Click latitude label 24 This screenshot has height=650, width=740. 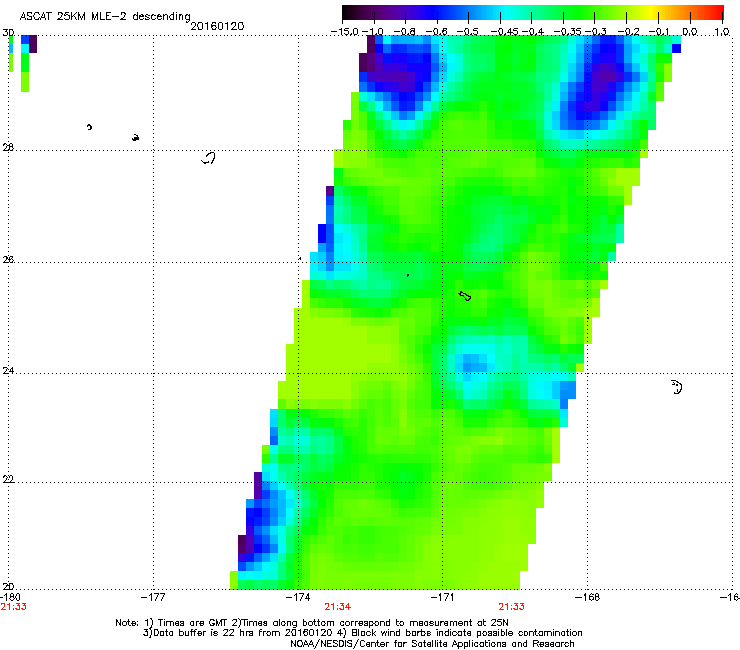pos(8,371)
